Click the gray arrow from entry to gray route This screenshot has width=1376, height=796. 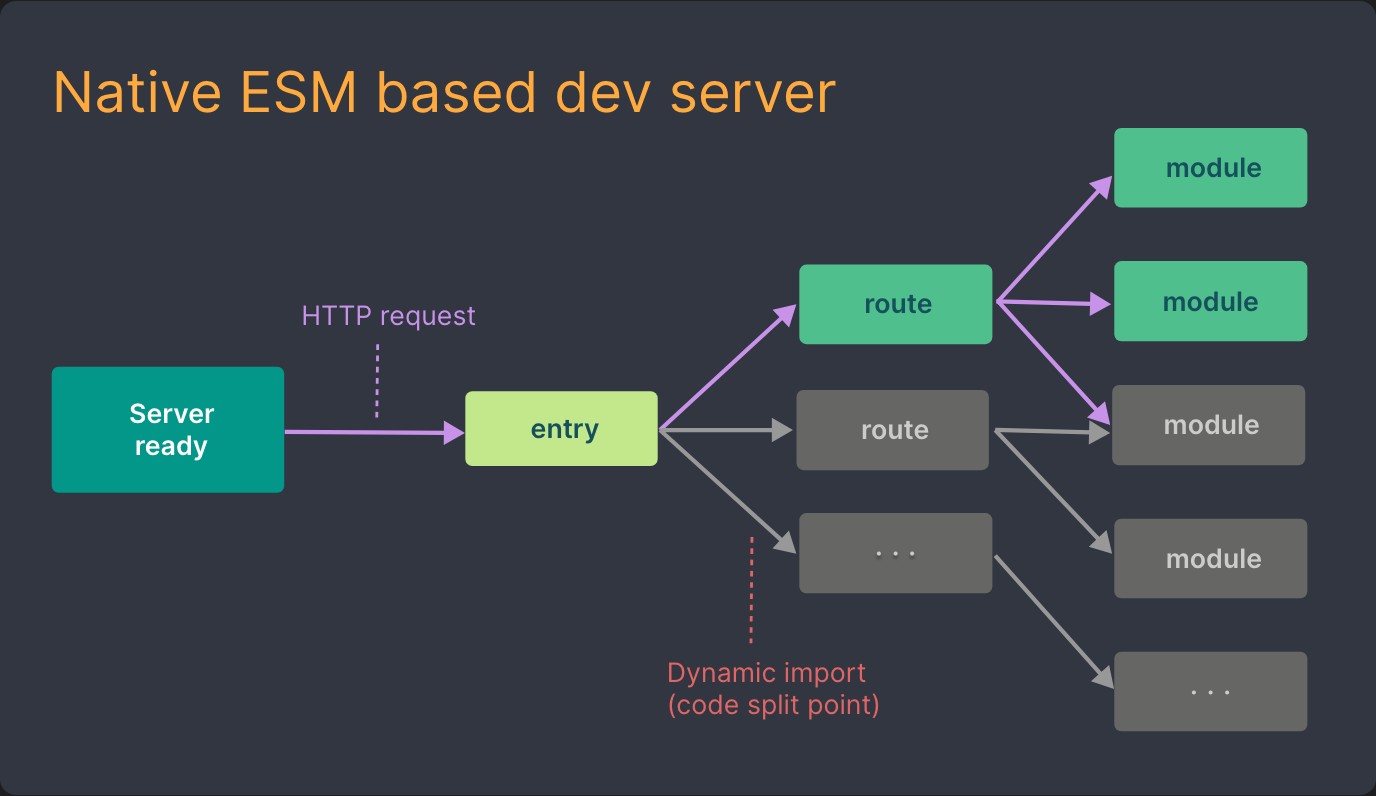(730, 428)
